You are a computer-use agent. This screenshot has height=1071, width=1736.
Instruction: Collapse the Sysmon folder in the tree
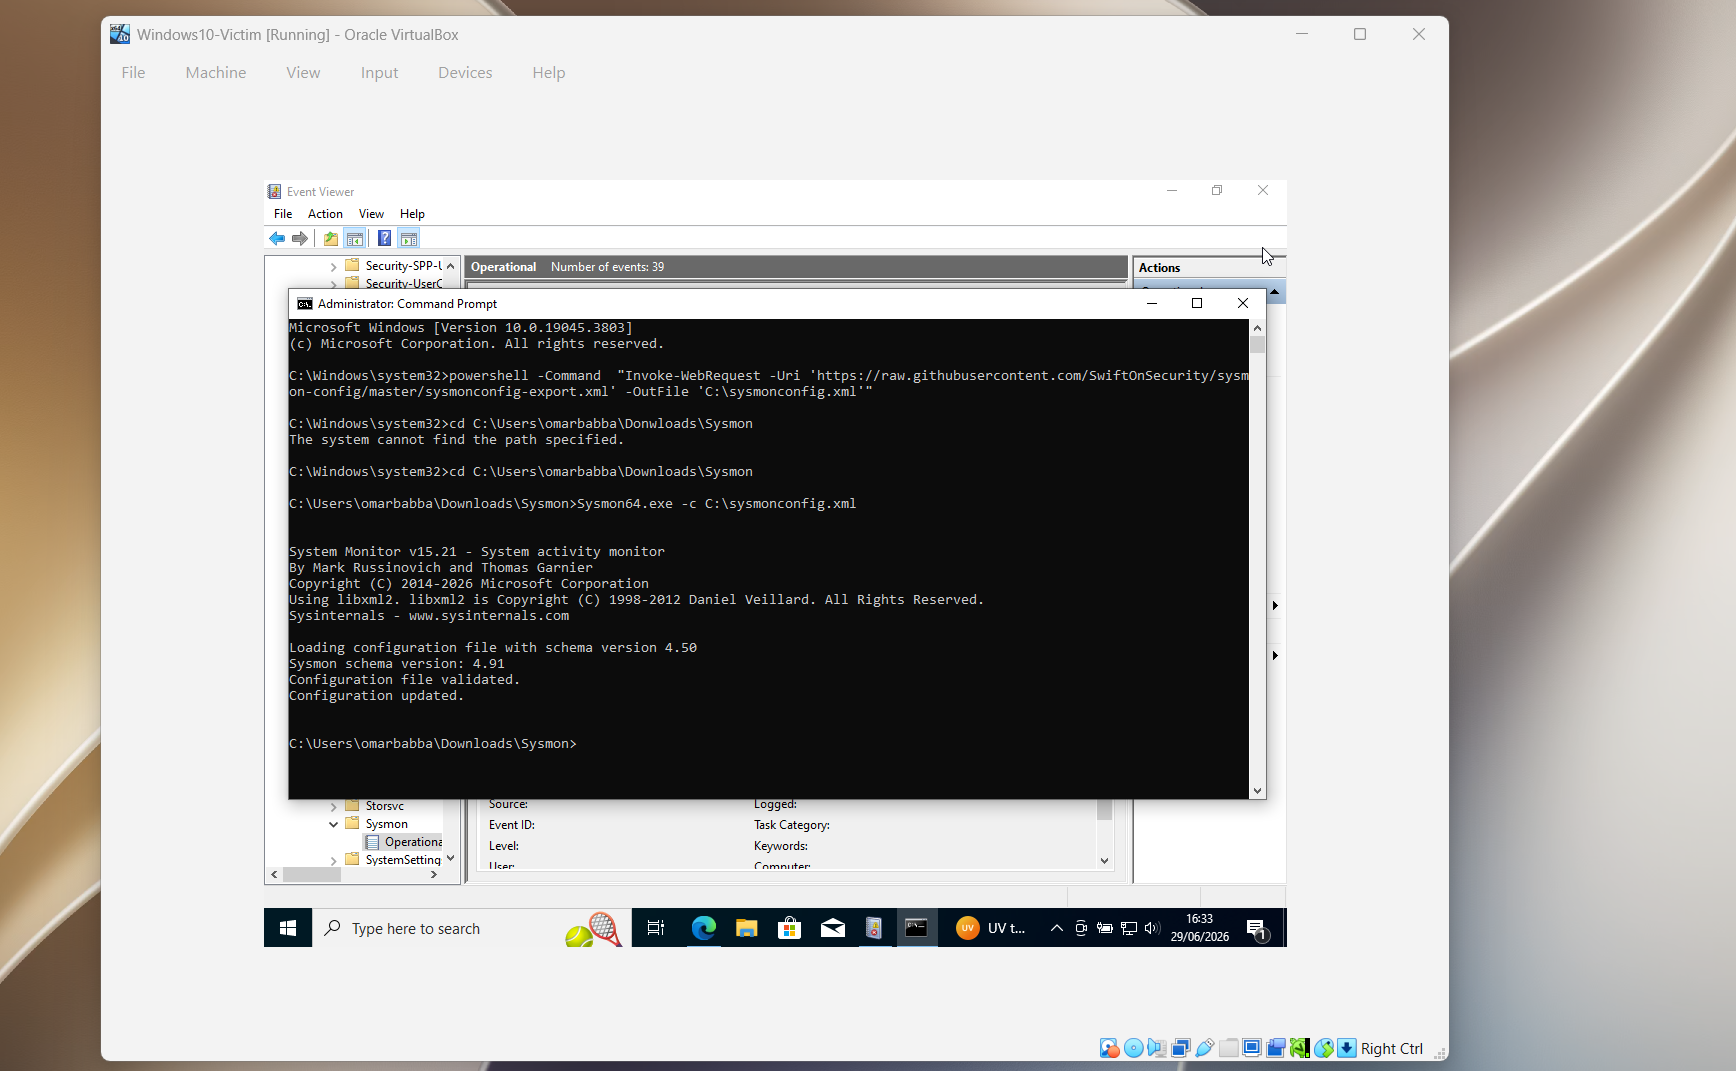(x=334, y=824)
